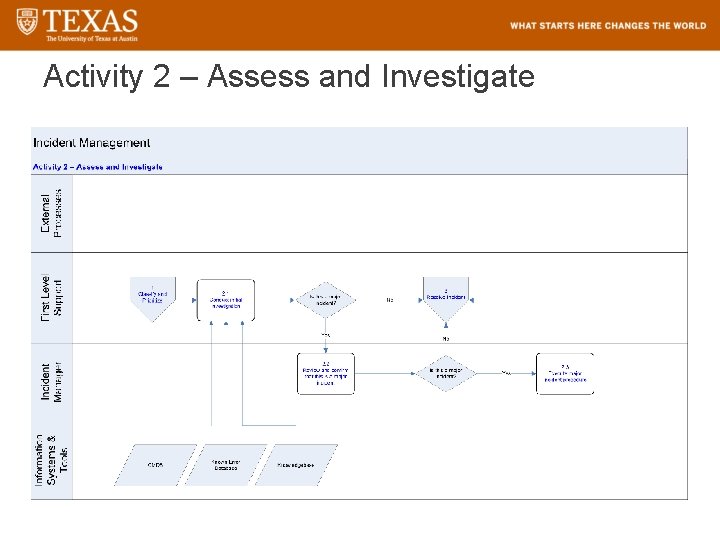720x540 pixels.
Task: Select the 'External Processes' swimlane label
Action: point(51,213)
